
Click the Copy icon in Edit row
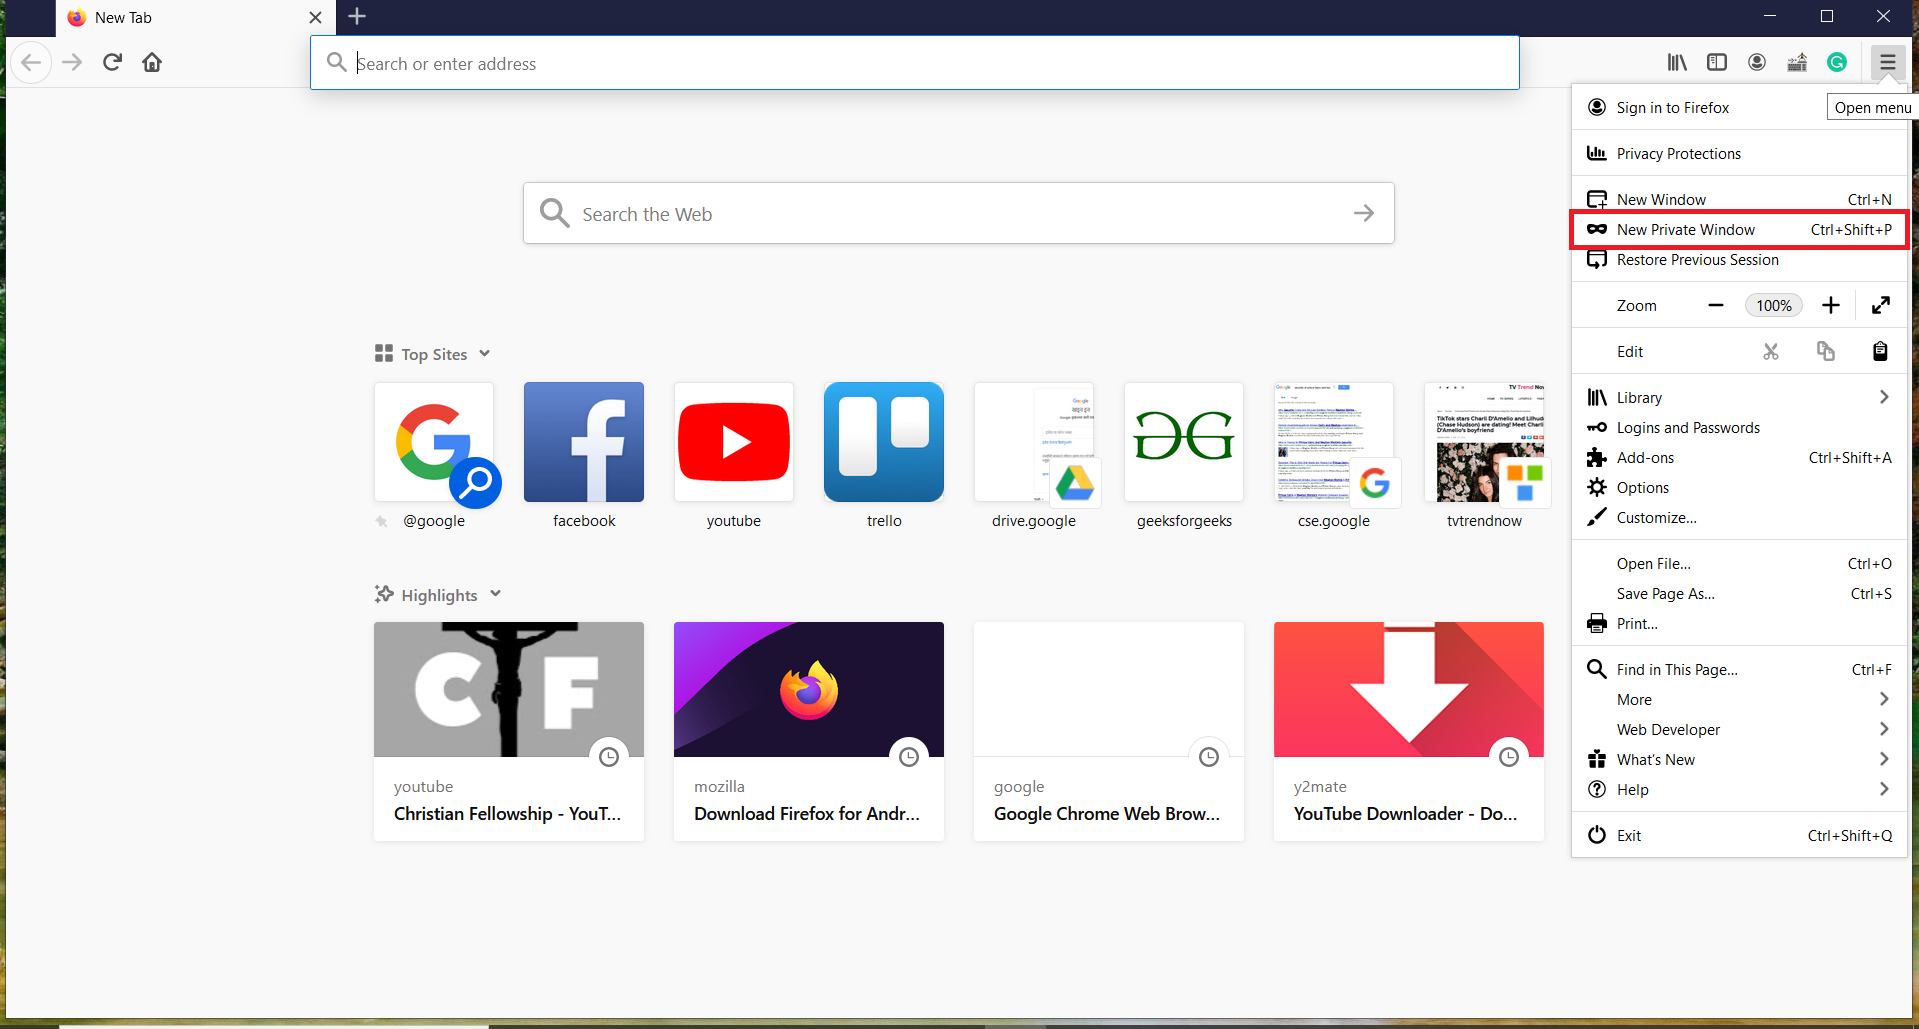click(x=1826, y=351)
